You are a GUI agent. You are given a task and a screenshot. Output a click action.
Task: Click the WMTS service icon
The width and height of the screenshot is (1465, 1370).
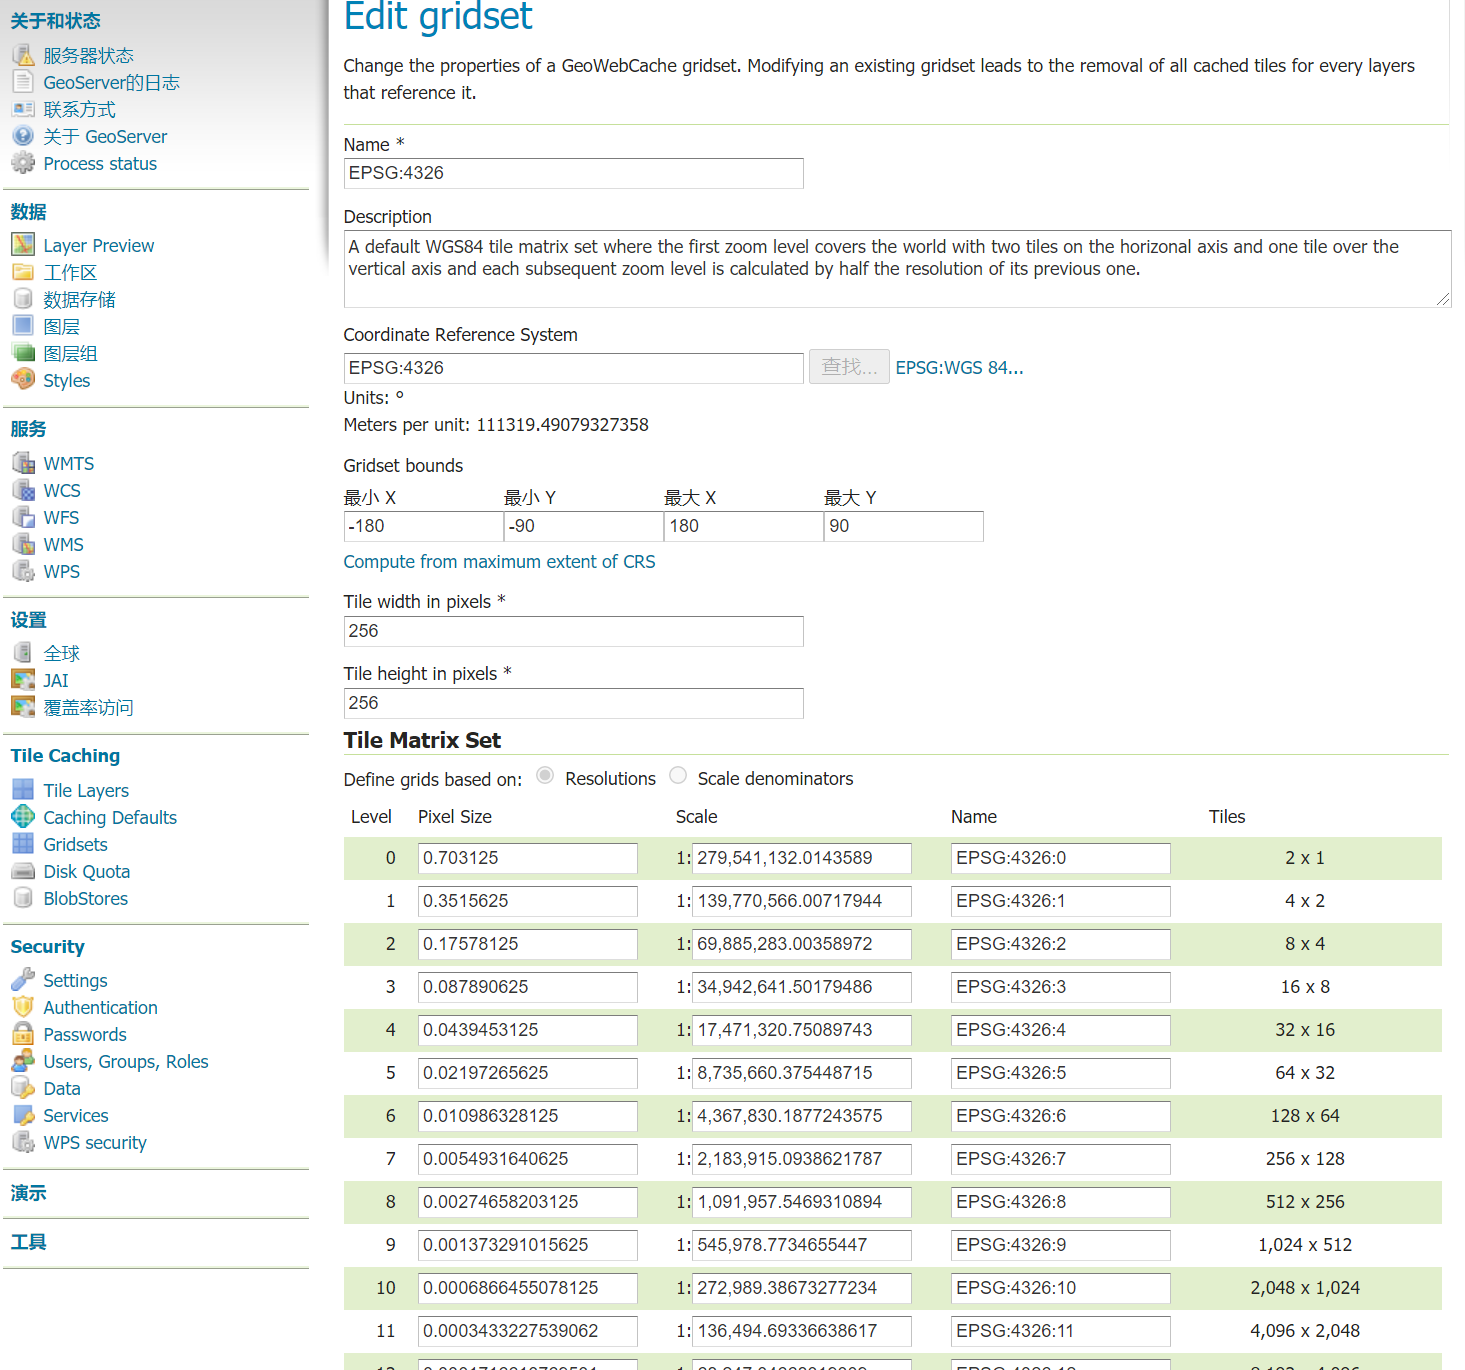click(23, 462)
